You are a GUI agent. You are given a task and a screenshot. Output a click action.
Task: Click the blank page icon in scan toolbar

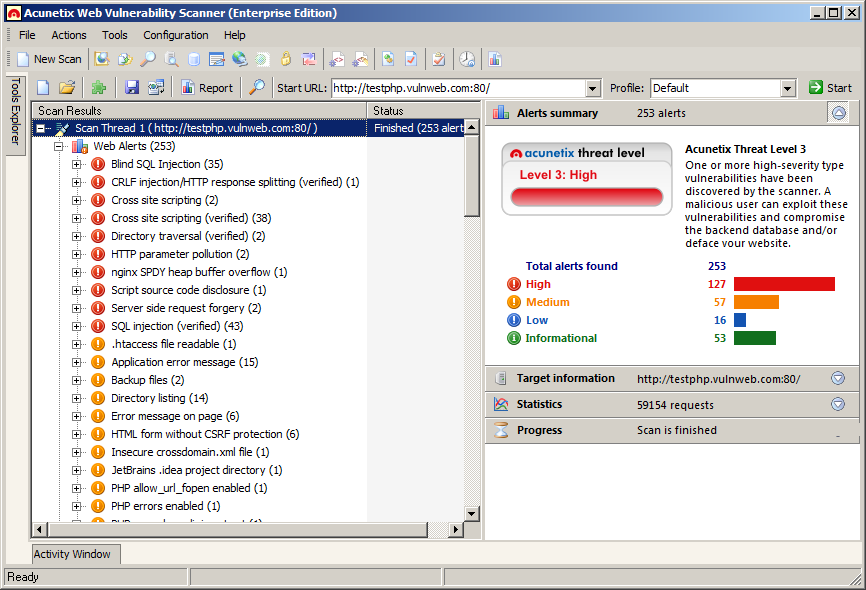[43, 87]
